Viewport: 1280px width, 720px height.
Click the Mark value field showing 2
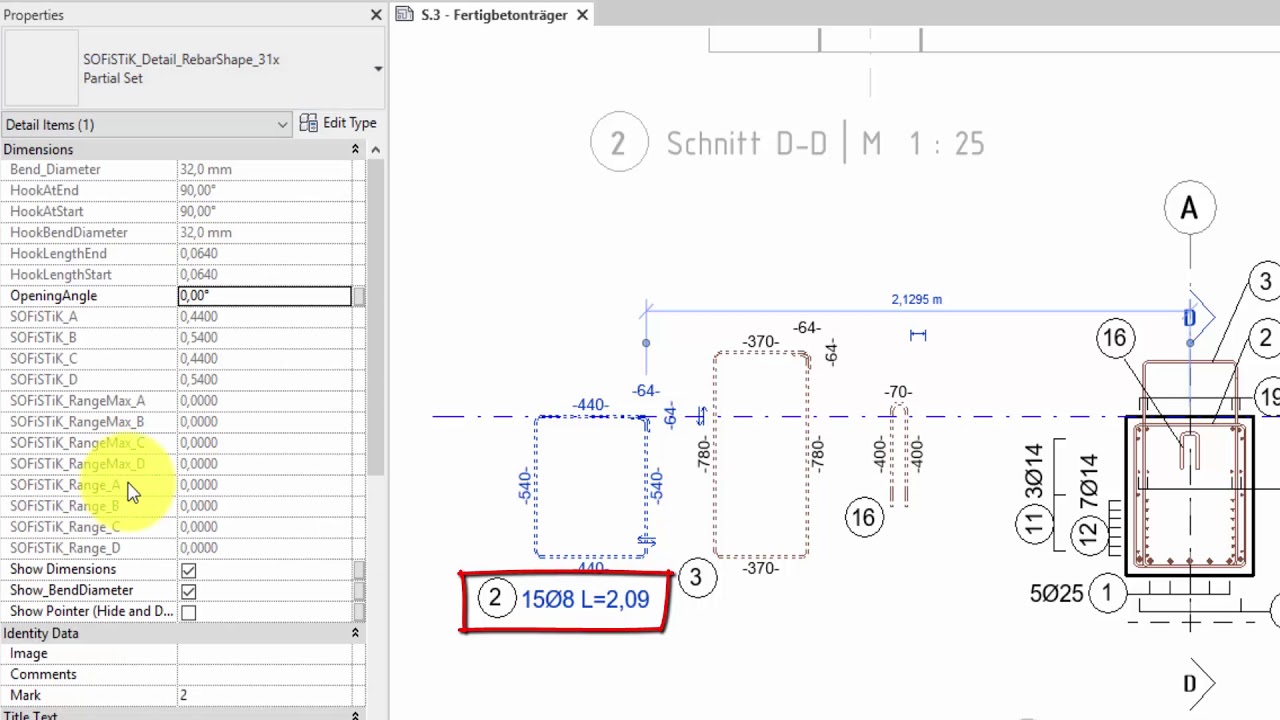(265, 695)
